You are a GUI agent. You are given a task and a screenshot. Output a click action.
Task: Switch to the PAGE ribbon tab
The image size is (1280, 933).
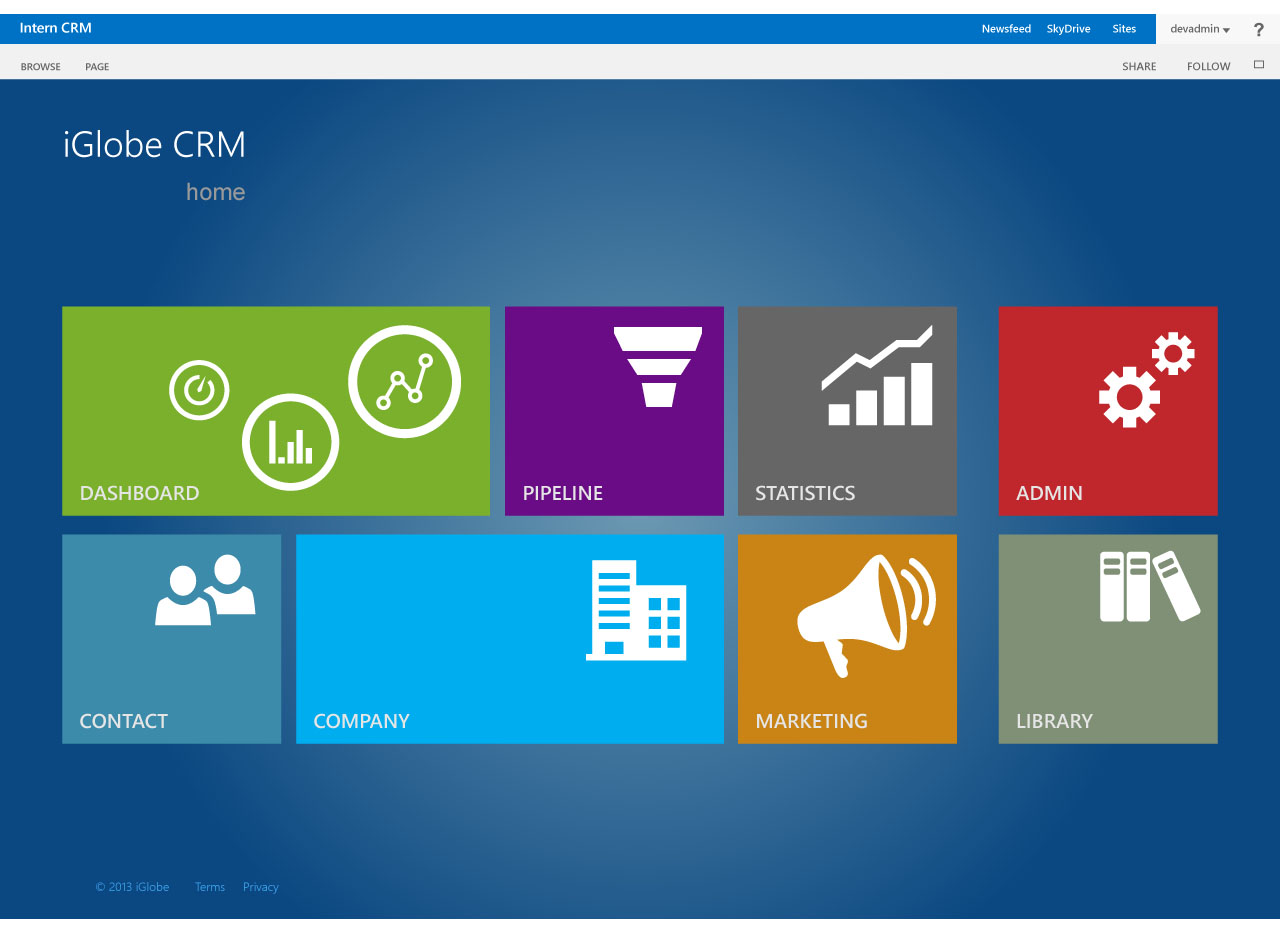[x=97, y=67]
